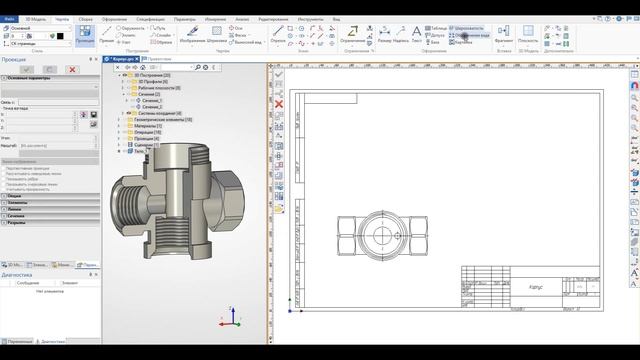Expand the Операции tree folder

(x=119, y=132)
